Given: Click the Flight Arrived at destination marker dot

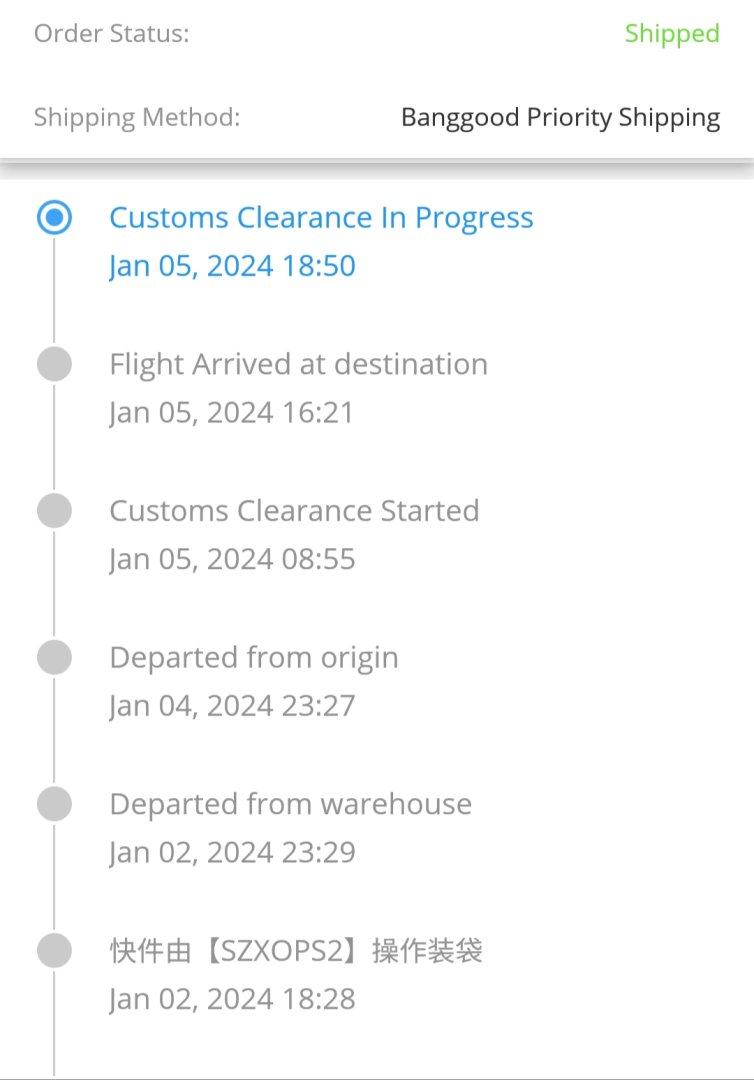Looking at the screenshot, I should tap(54, 365).
